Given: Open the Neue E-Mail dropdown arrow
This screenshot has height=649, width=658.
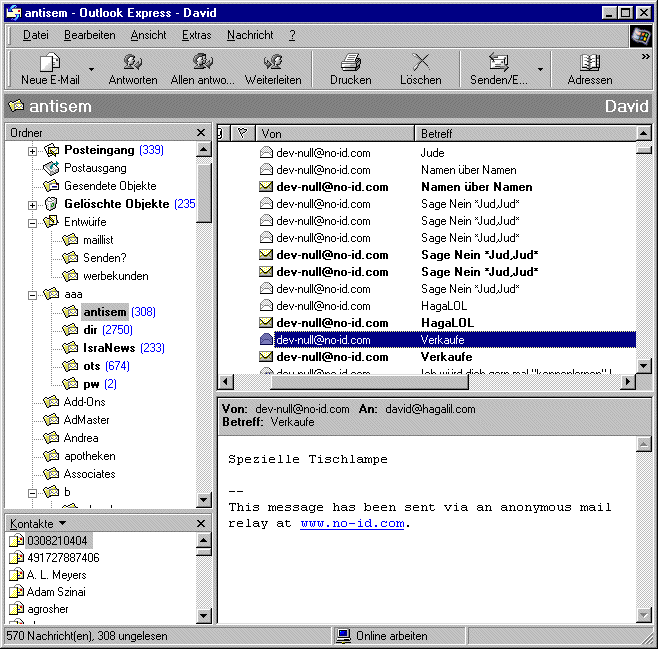Looking at the screenshot, I should coord(92,70).
